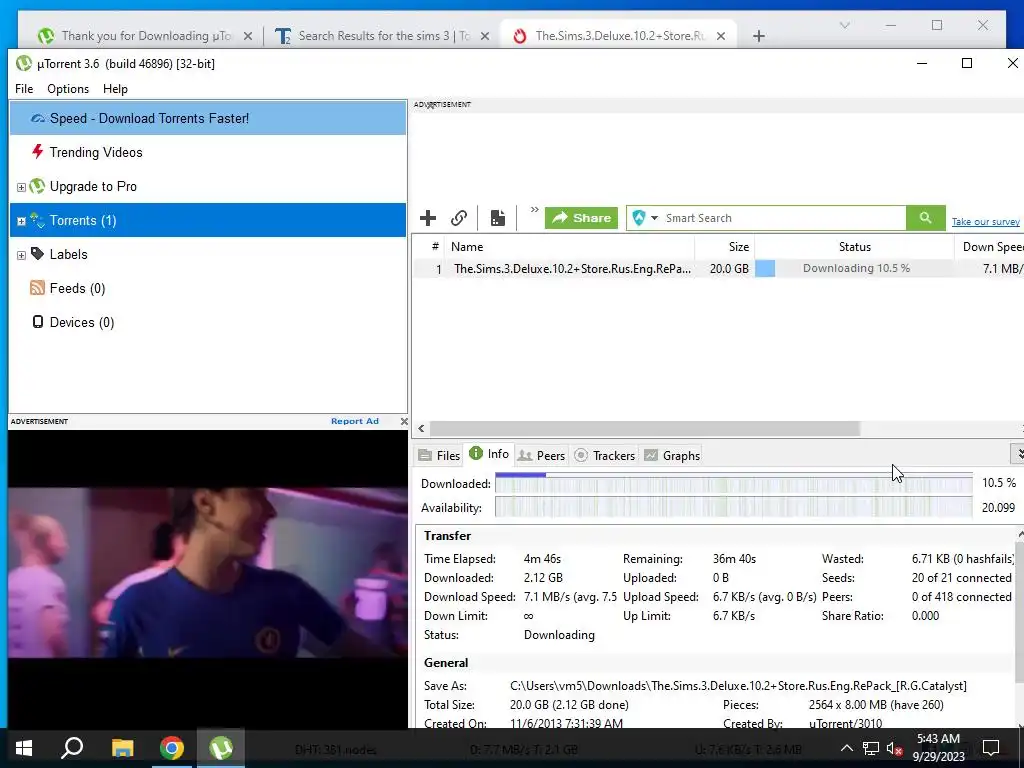Switch to the Peers tab

point(541,455)
